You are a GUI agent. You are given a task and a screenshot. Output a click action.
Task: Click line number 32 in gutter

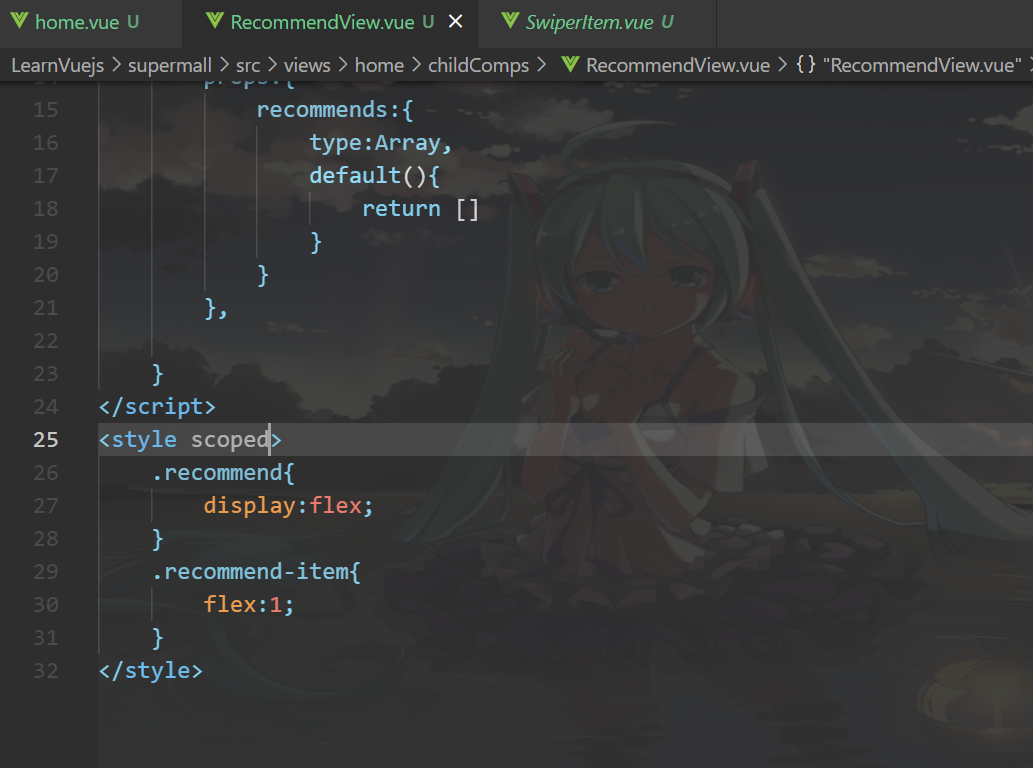tap(45, 671)
